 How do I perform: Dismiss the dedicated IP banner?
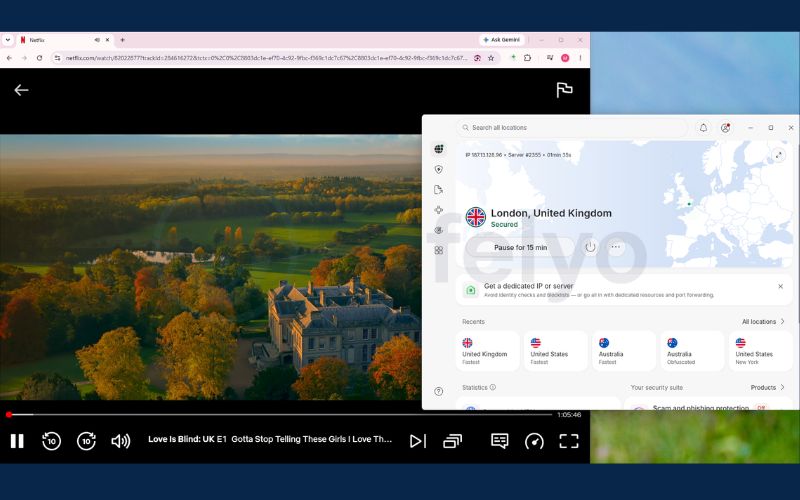[x=780, y=287]
